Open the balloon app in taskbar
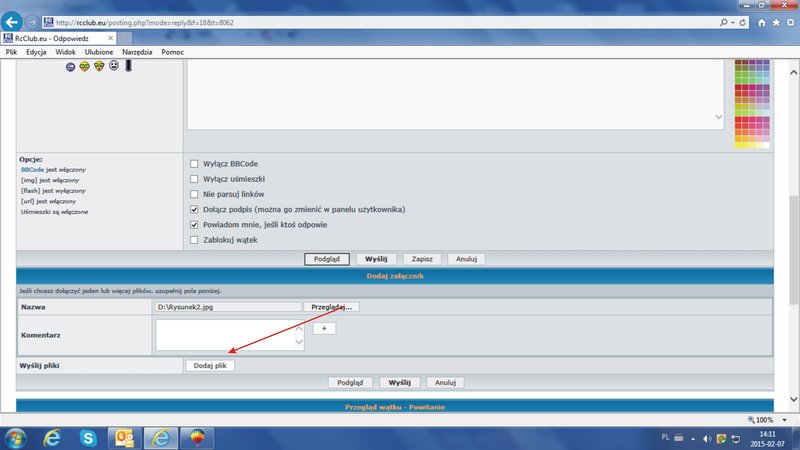Image resolution: width=800 pixels, height=450 pixels. [197, 438]
